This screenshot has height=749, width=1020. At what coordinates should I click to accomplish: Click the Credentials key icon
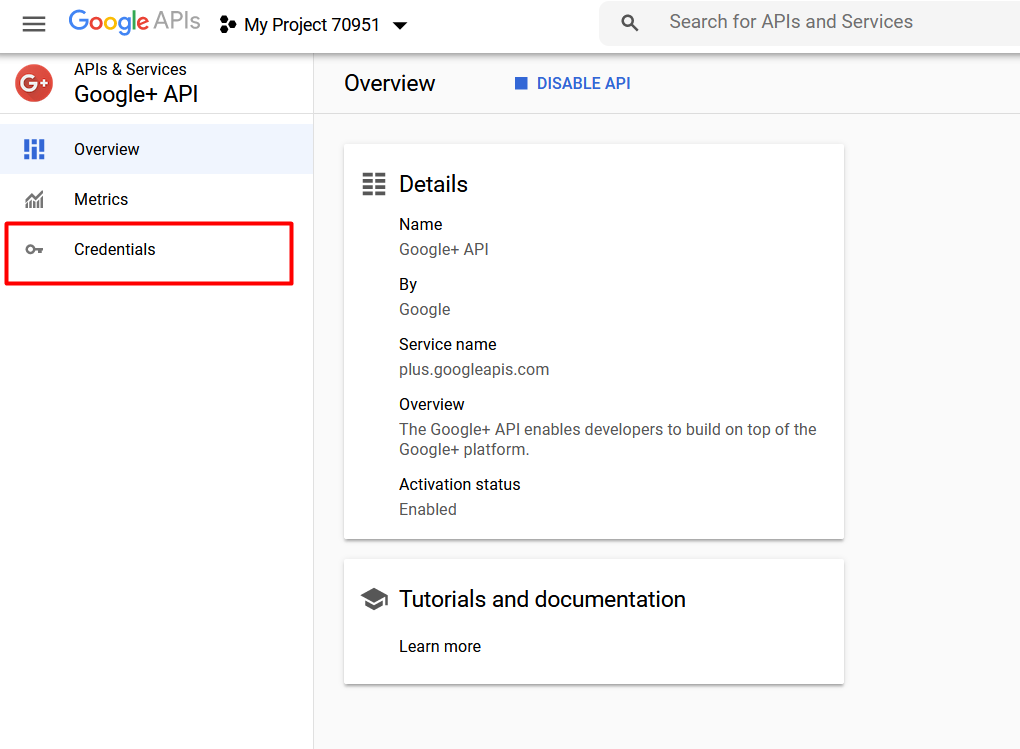(34, 249)
